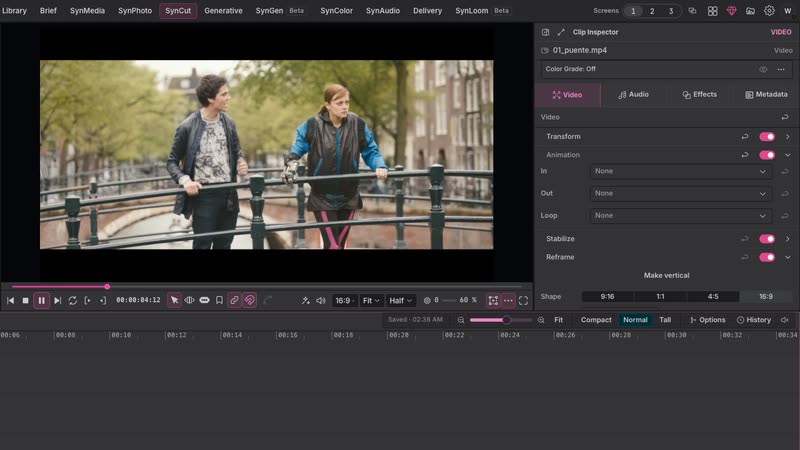Toggle the transform overlay box icon
The image size is (800, 450).
(x=493, y=301)
